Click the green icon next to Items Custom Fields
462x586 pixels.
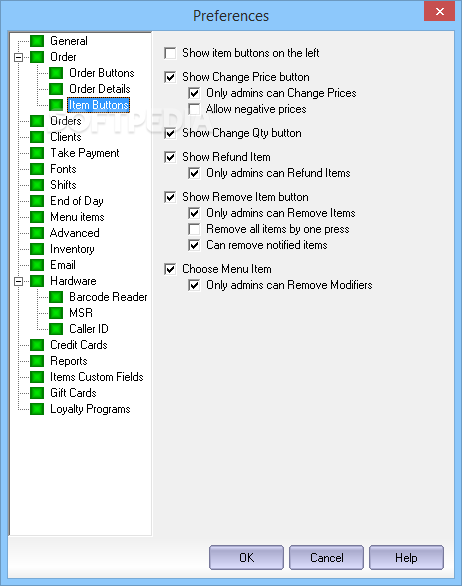pos(37,377)
